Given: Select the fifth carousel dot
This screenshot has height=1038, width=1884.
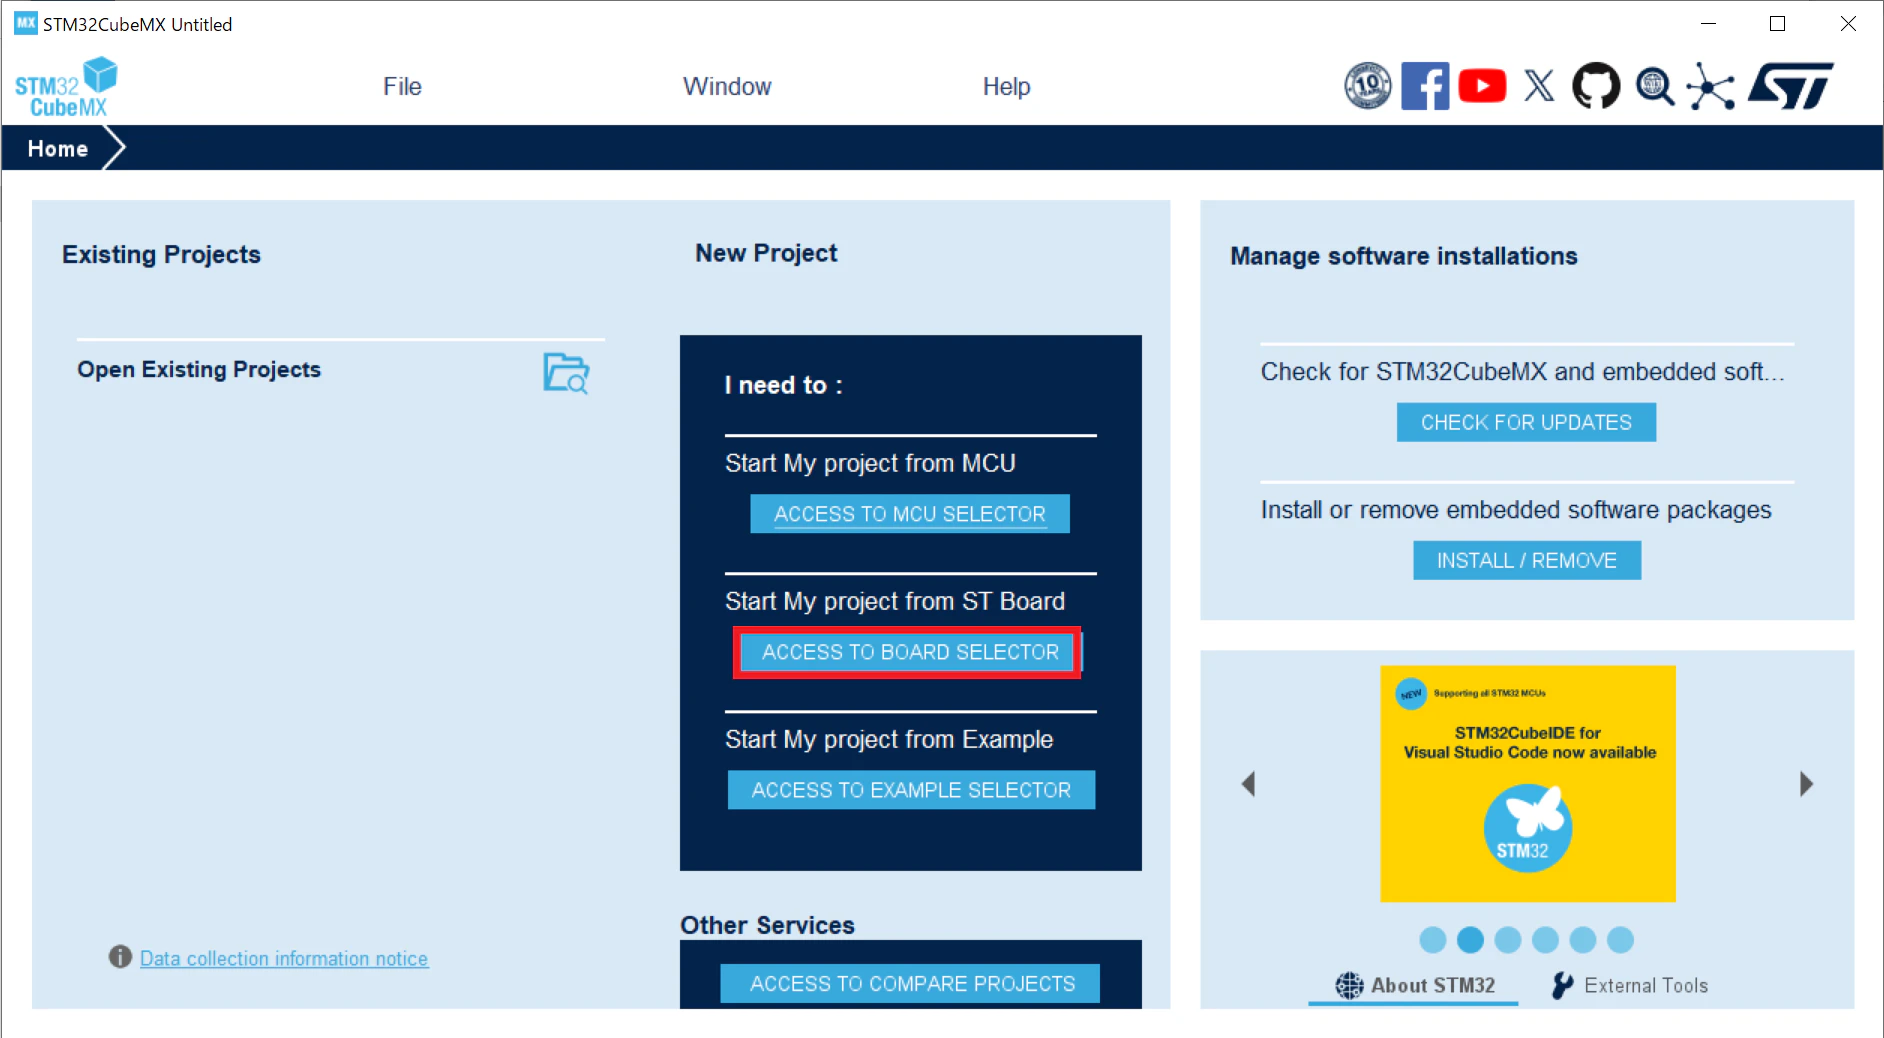Looking at the screenshot, I should [x=1583, y=940].
